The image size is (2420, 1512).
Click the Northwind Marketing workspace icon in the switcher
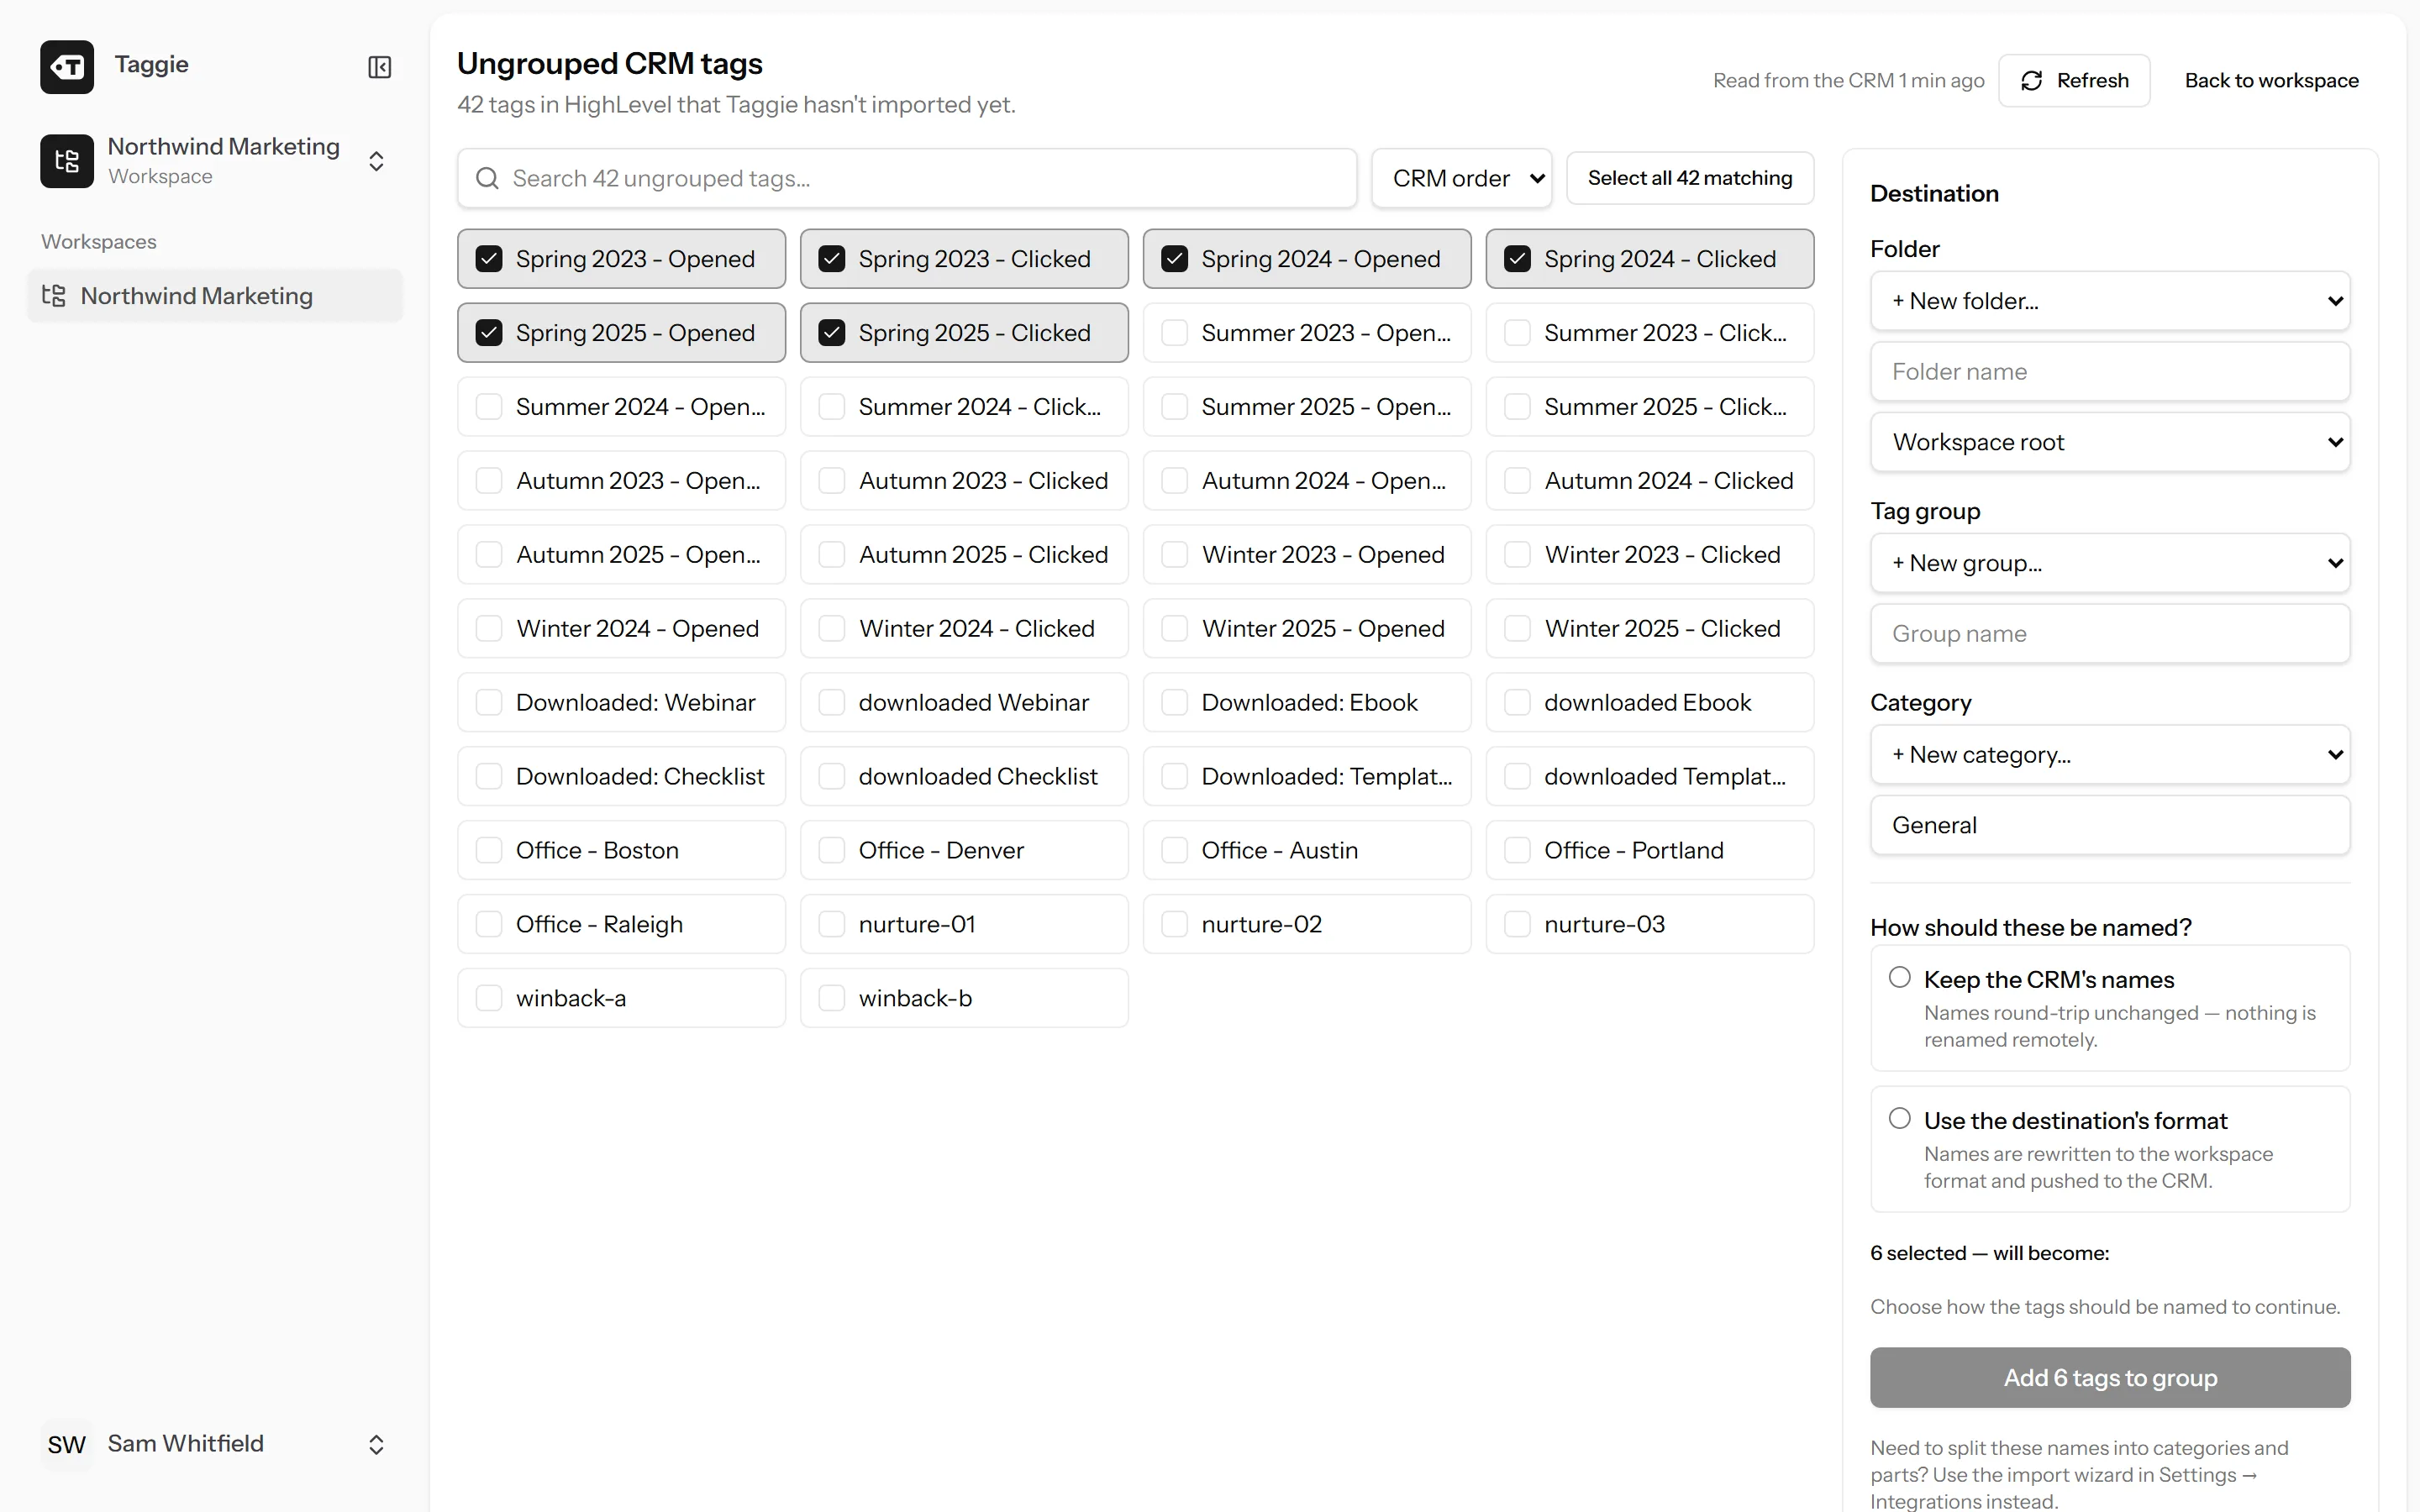[x=67, y=161]
